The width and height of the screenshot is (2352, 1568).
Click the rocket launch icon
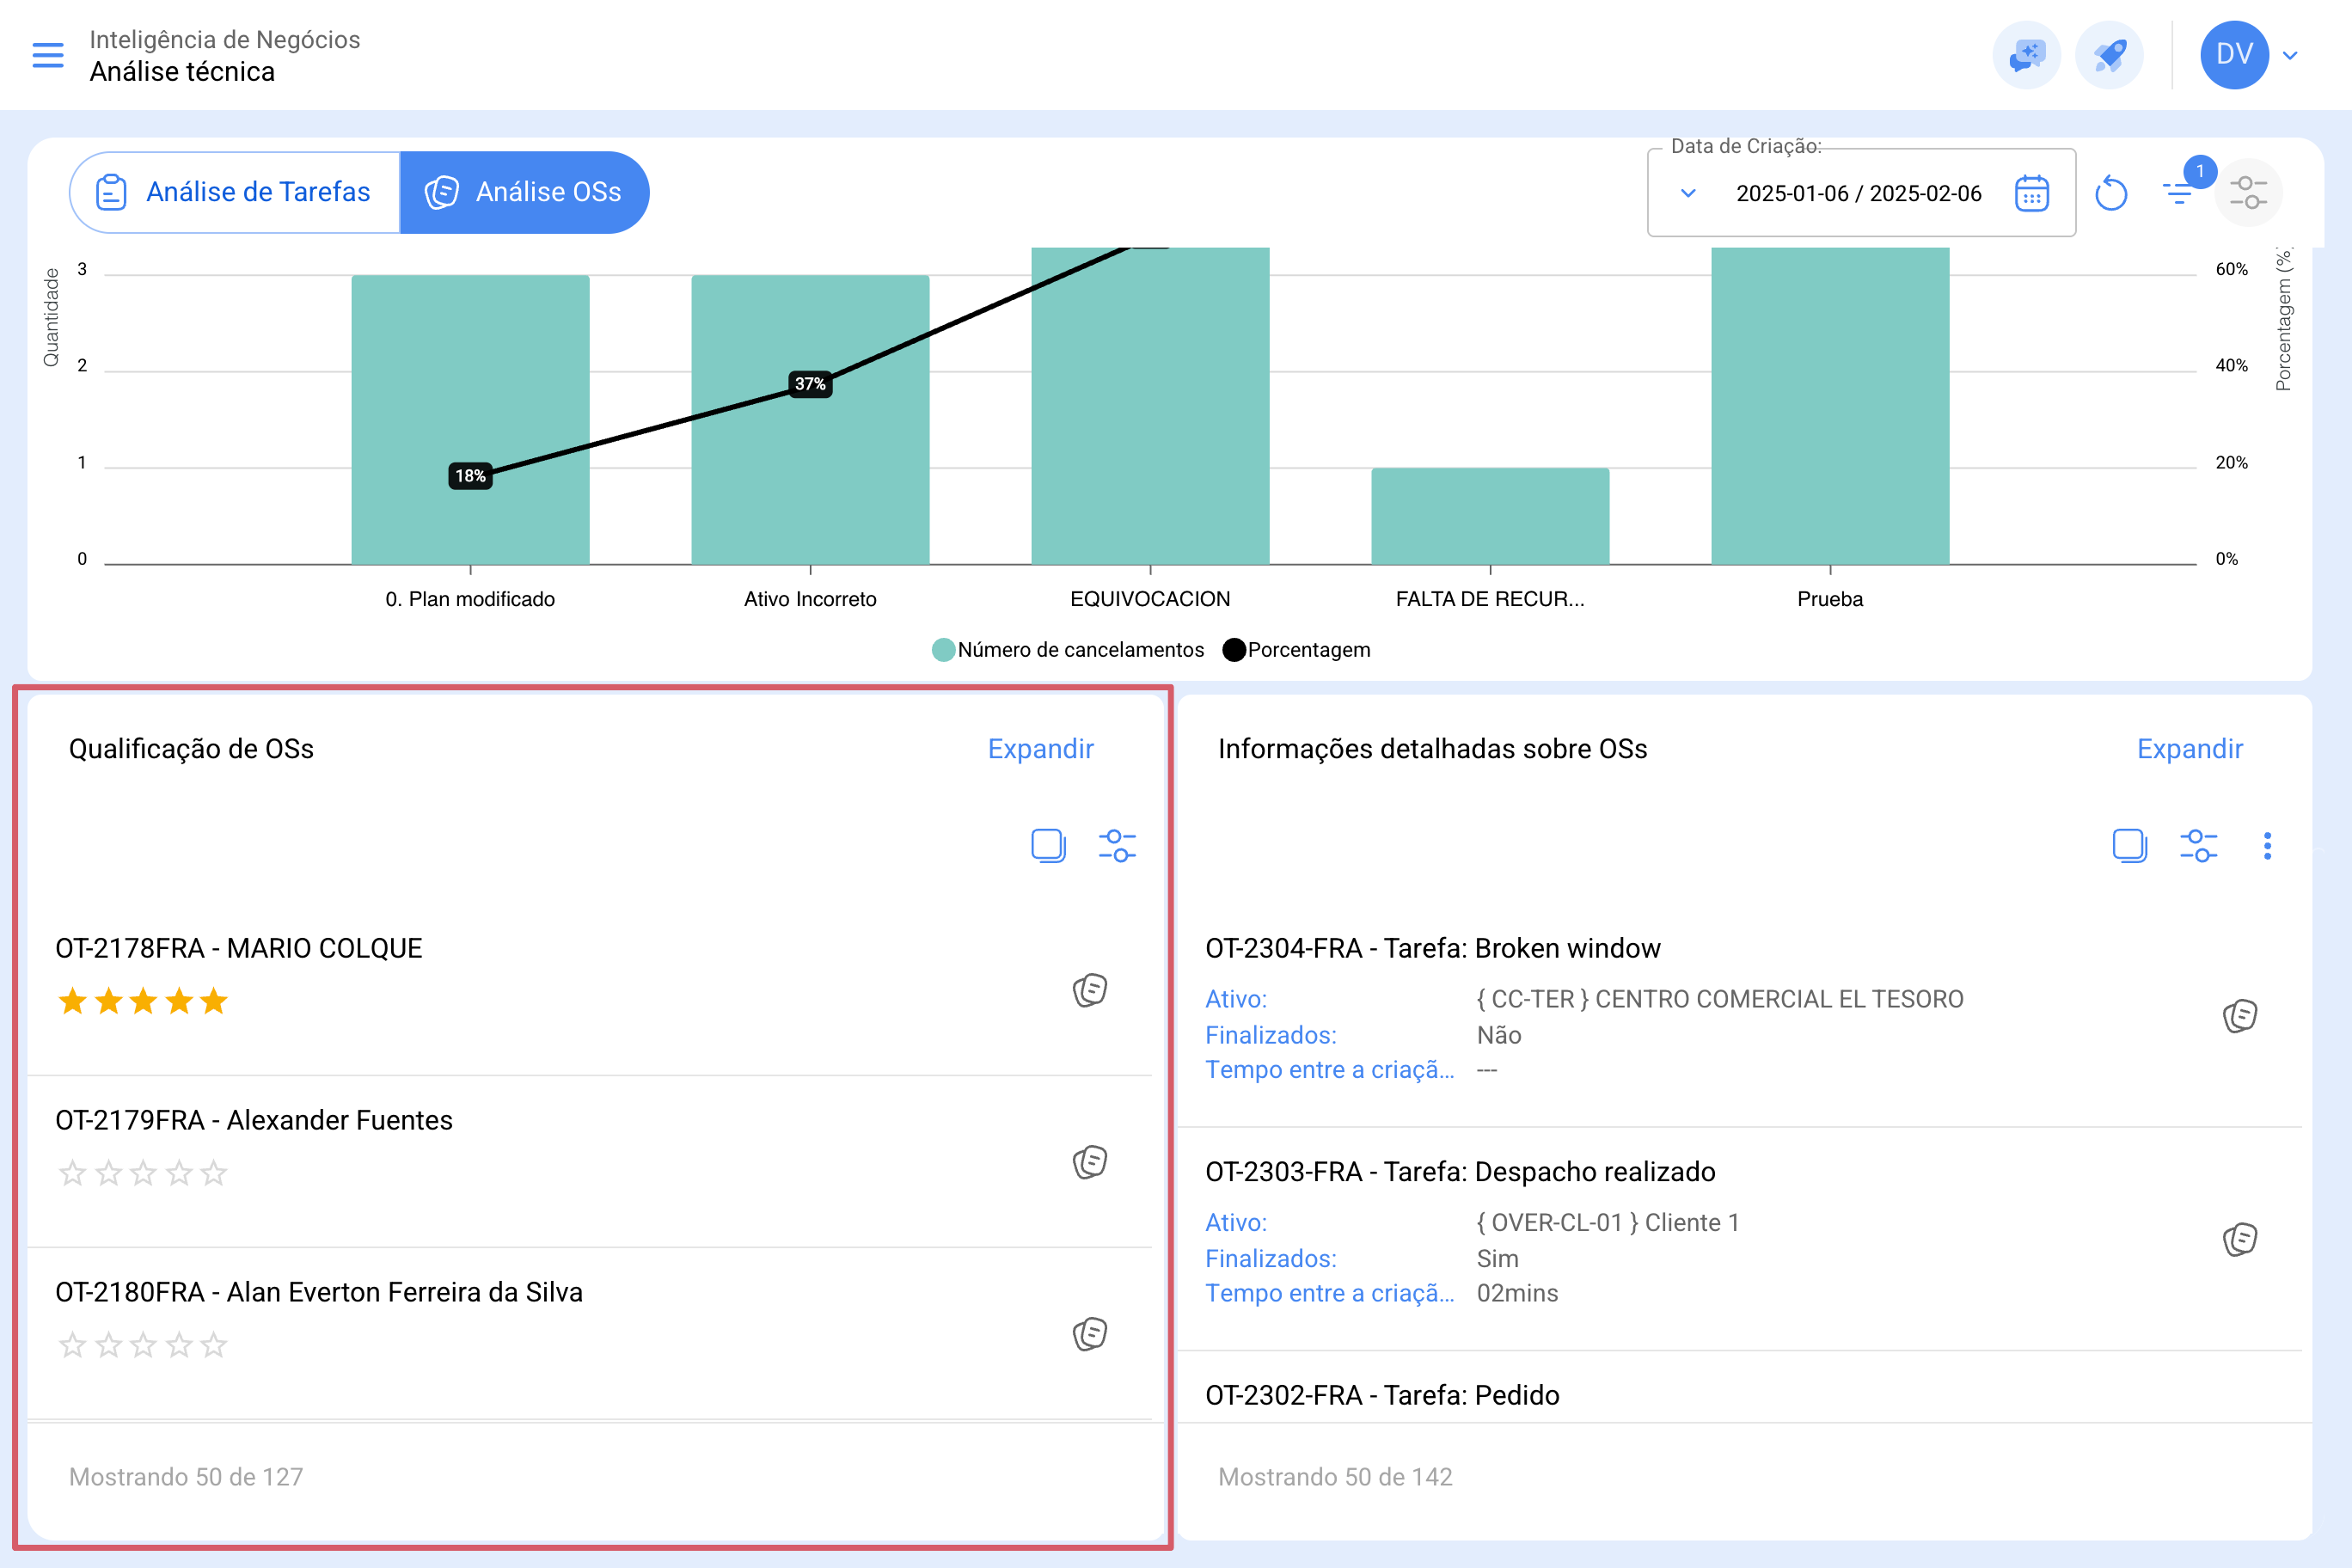click(2109, 55)
